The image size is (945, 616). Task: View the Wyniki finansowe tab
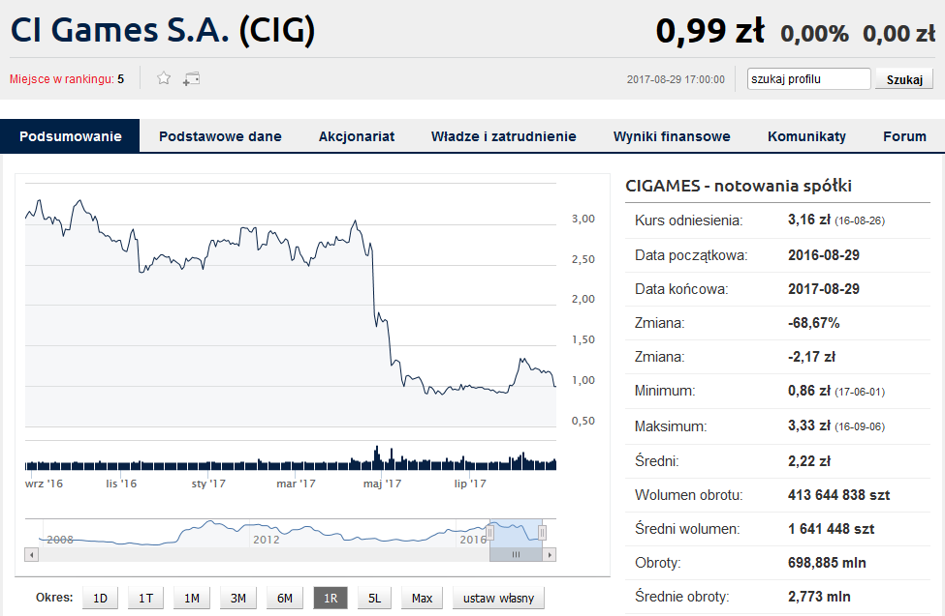click(x=671, y=136)
